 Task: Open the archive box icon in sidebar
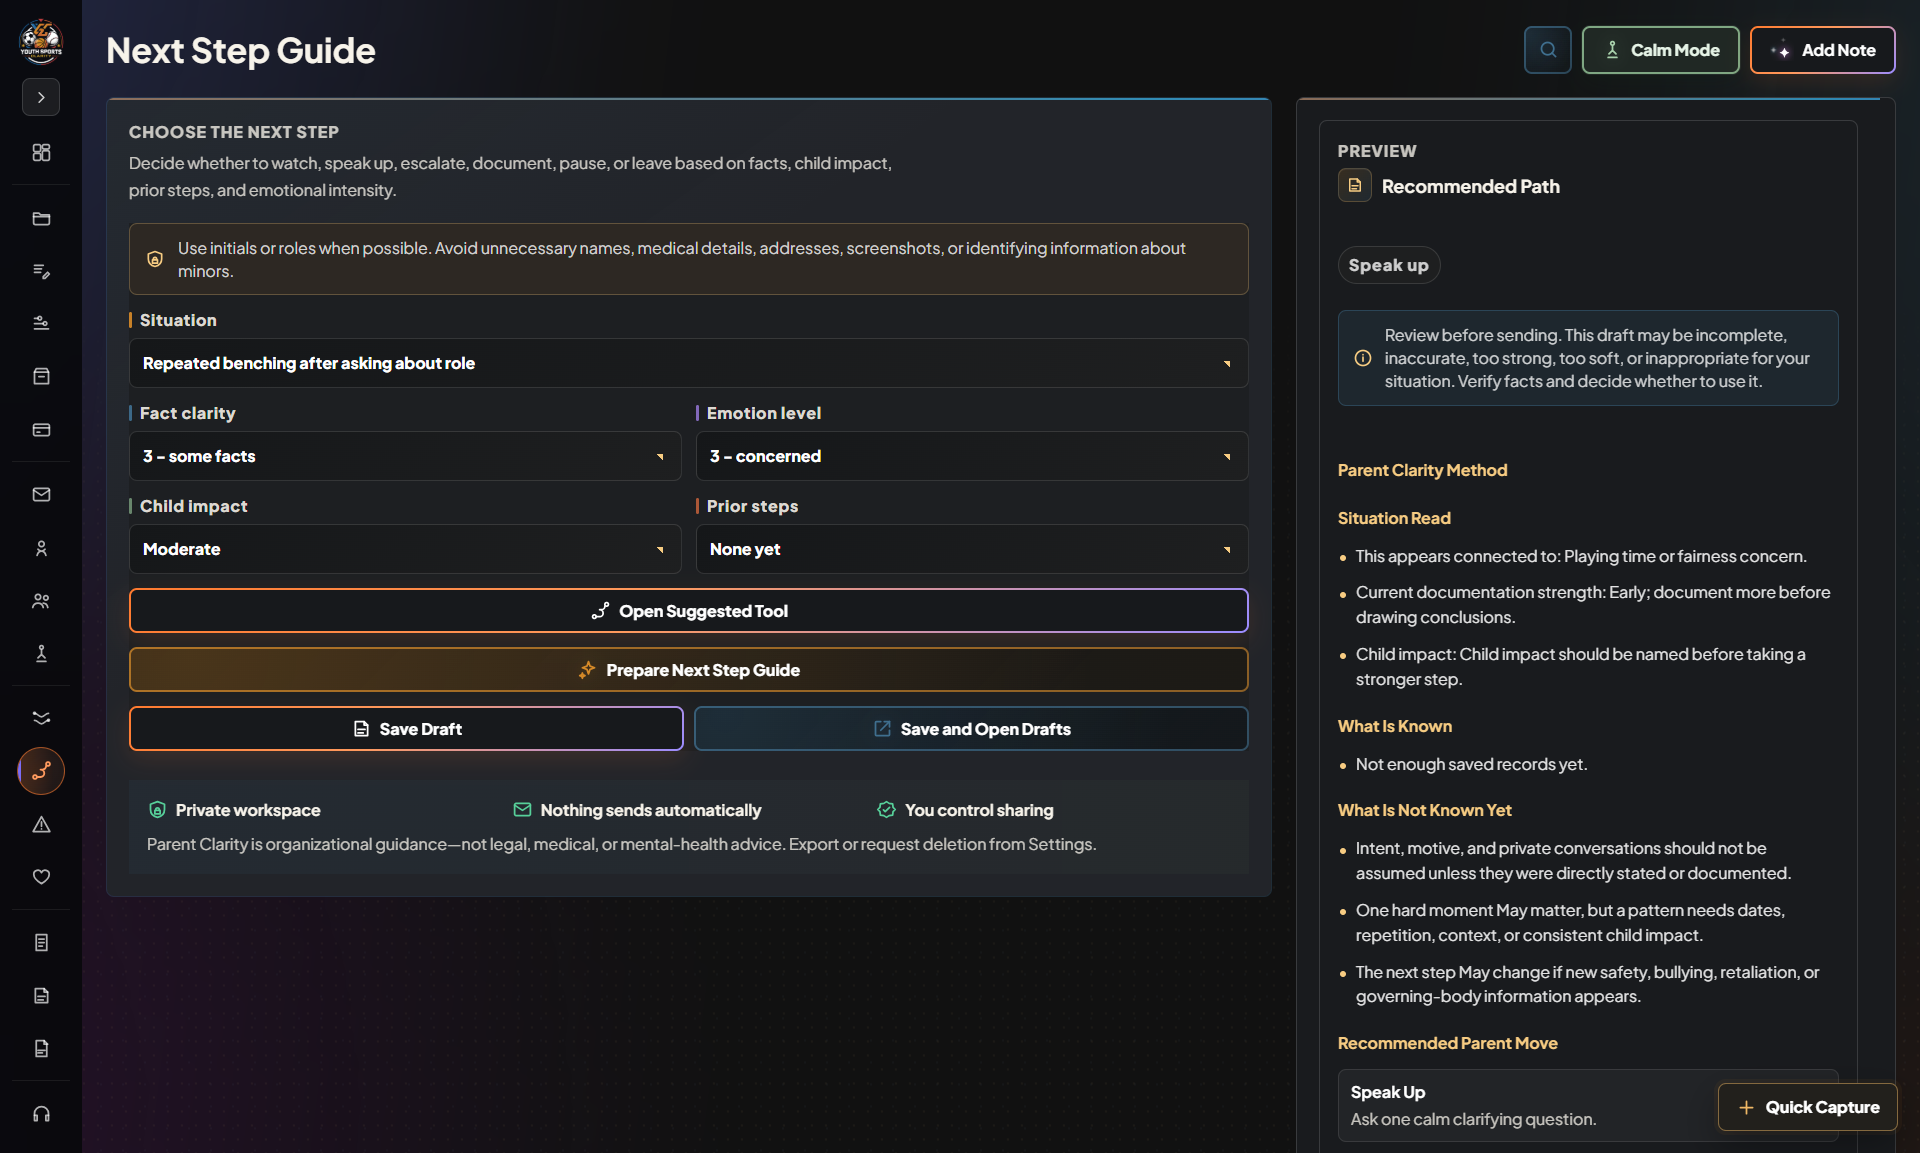[41, 376]
